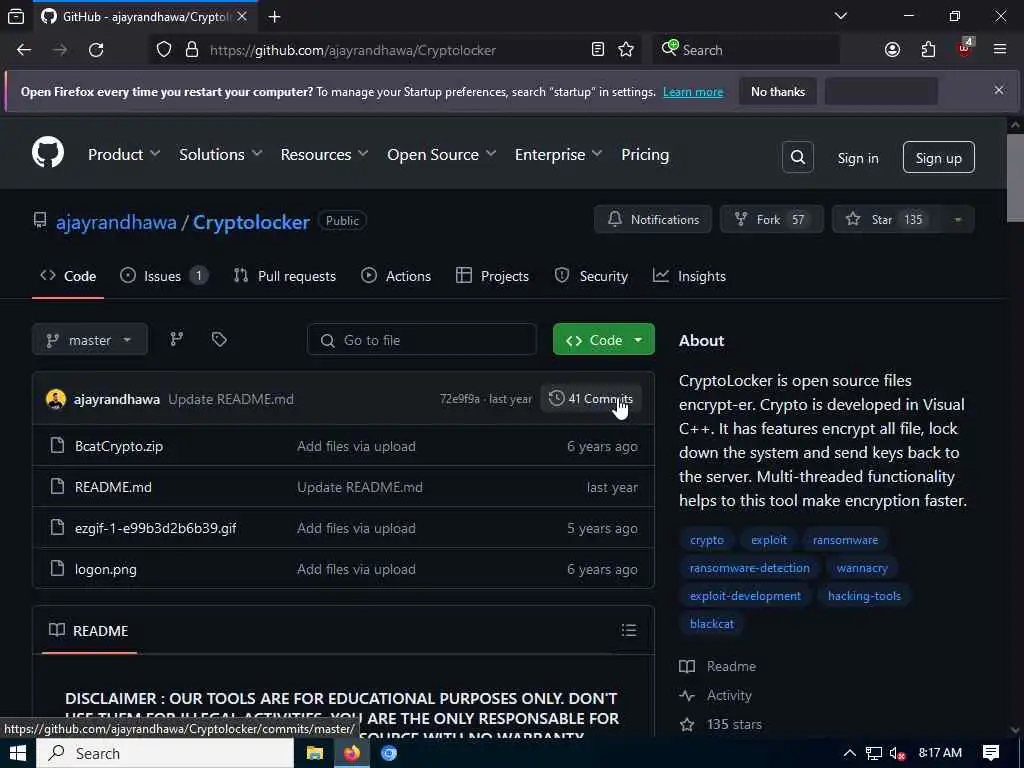Open the list all tabs chevron
The image size is (1024, 768).
point(840,16)
